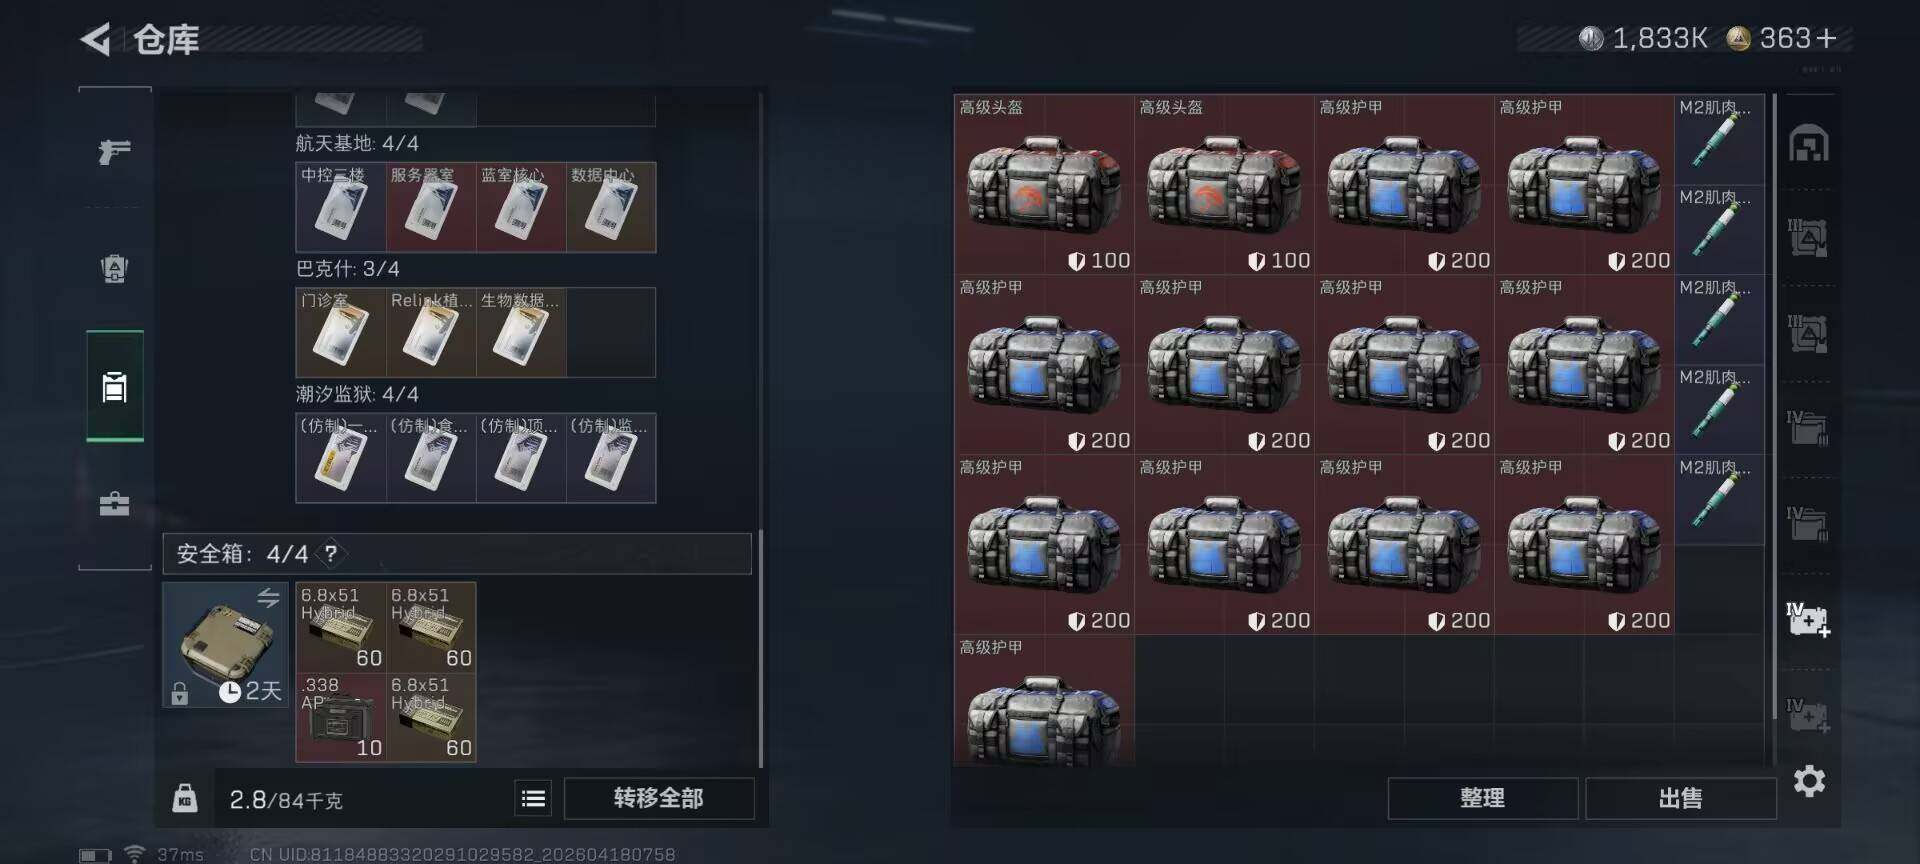
Task: Expand the 安全箱 4/4 section header
Action: click(457, 553)
